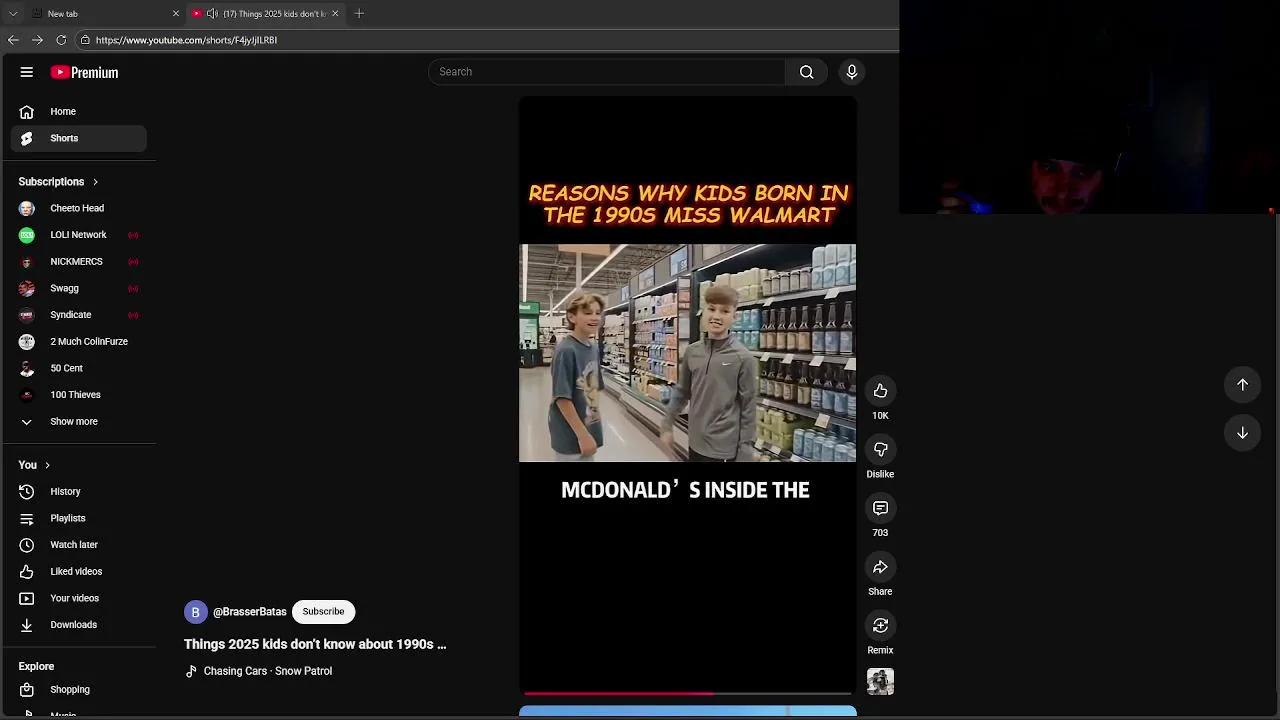Open the tab search dropdown arrow
This screenshot has width=1280, height=720.
(13, 14)
